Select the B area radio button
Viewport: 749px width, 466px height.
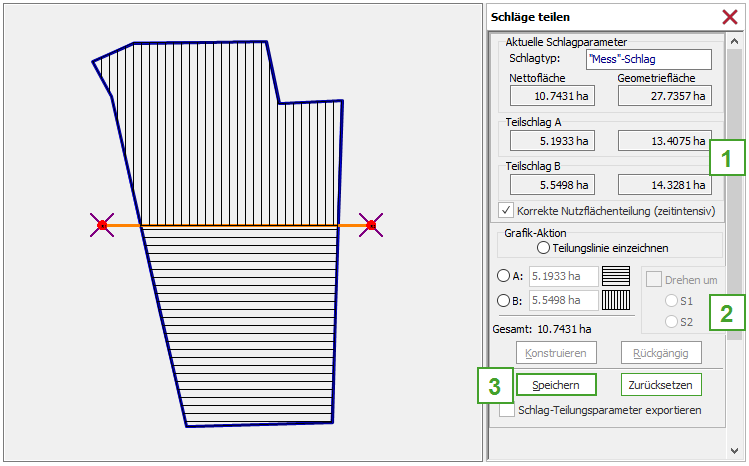coord(503,300)
